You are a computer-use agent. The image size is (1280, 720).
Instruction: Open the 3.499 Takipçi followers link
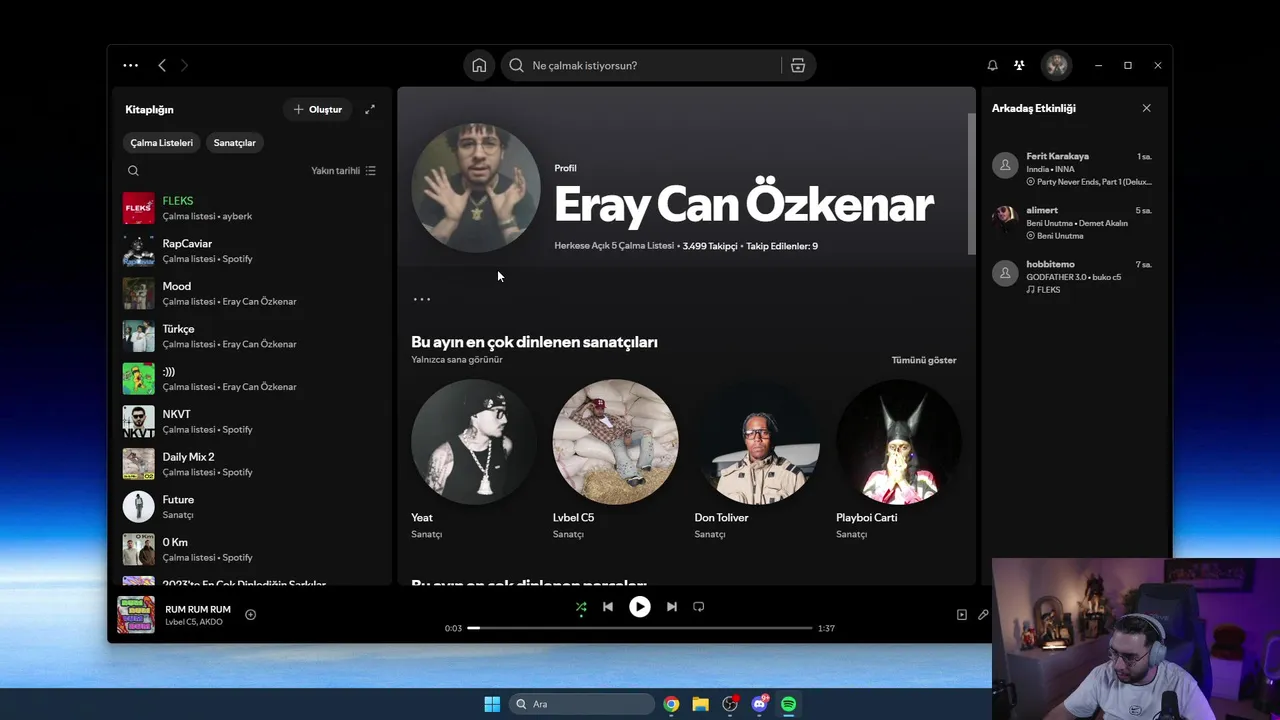(710, 246)
